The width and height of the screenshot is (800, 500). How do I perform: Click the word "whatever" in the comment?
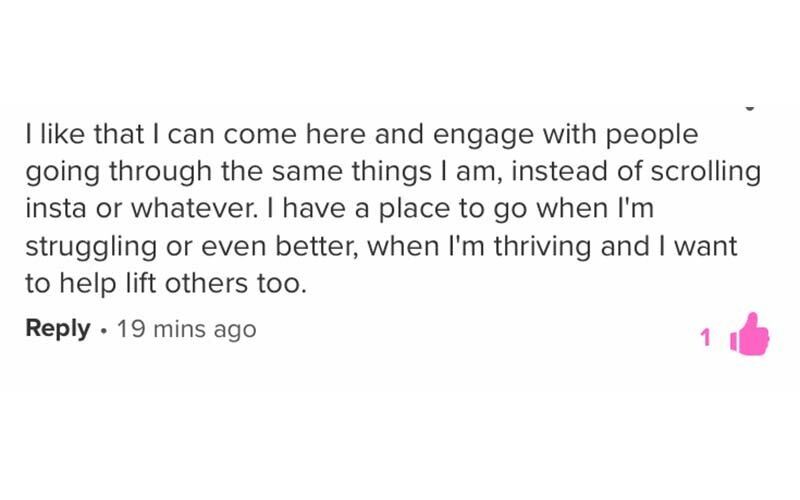coord(194,209)
